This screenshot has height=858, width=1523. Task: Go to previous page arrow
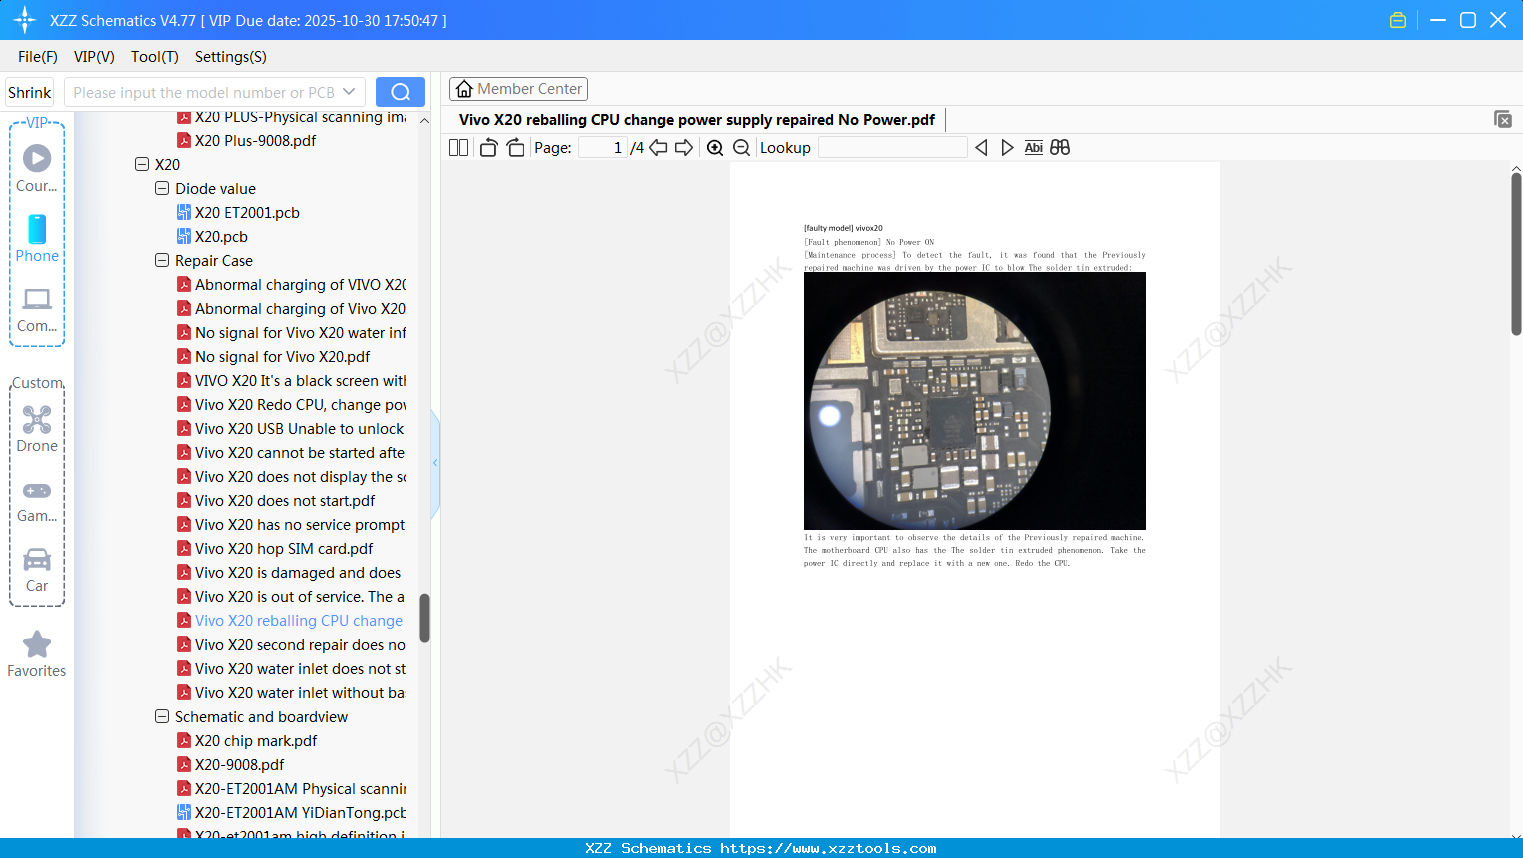[658, 148]
